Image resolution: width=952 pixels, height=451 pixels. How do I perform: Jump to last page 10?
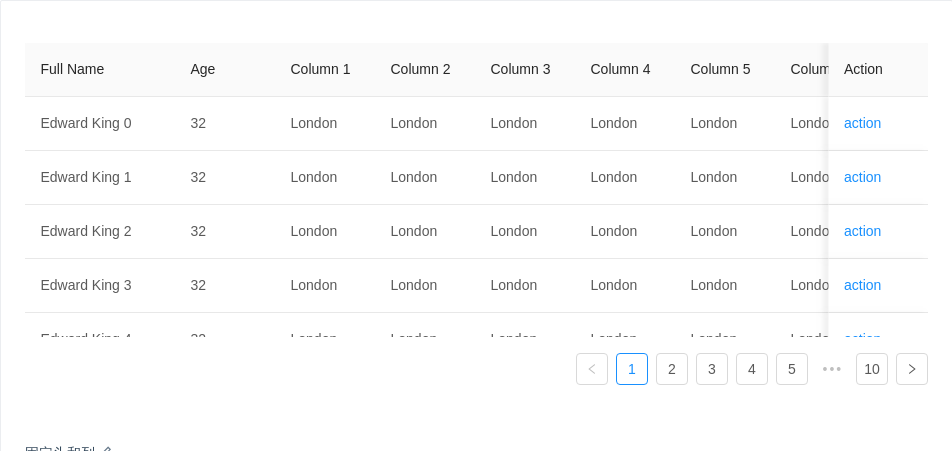coord(872,369)
